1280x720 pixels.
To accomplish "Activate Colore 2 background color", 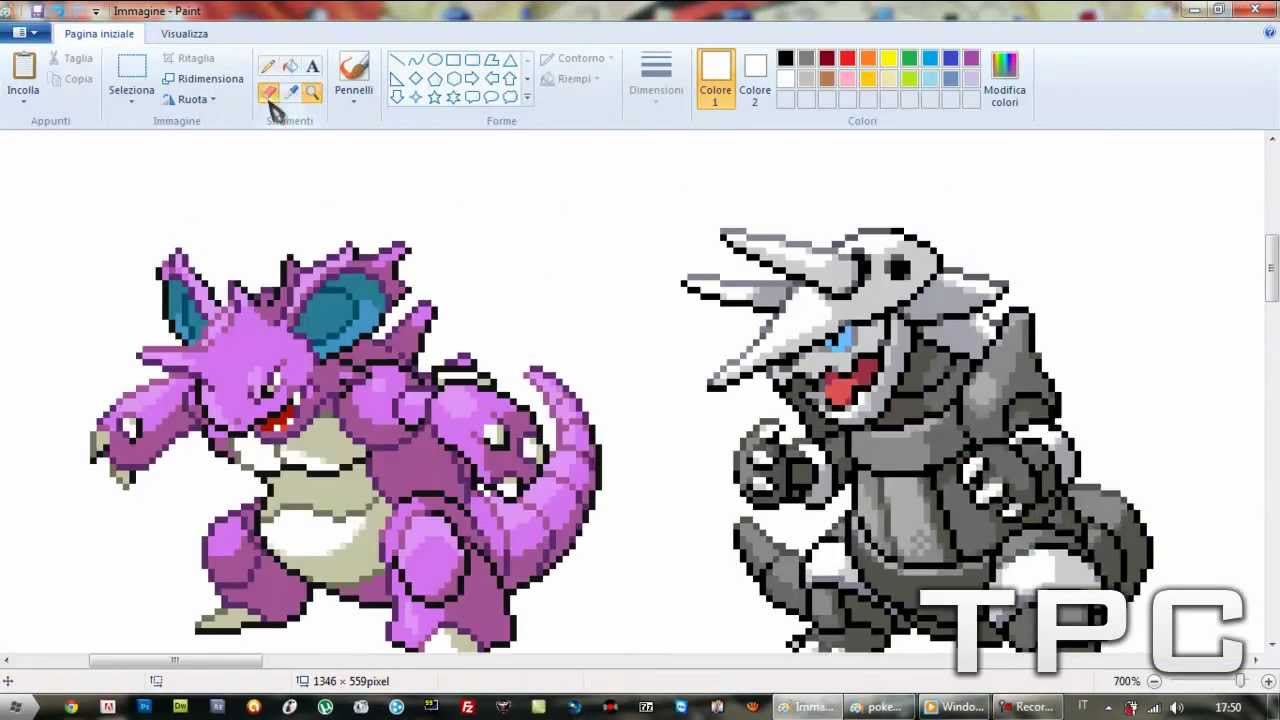I will pos(755,78).
